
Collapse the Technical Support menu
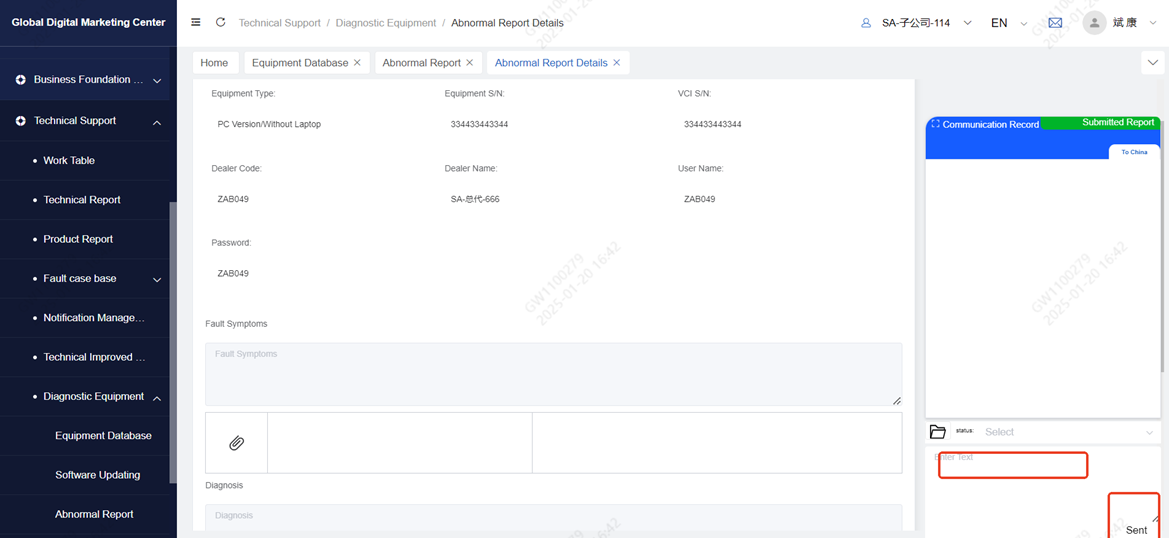(x=157, y=122)
